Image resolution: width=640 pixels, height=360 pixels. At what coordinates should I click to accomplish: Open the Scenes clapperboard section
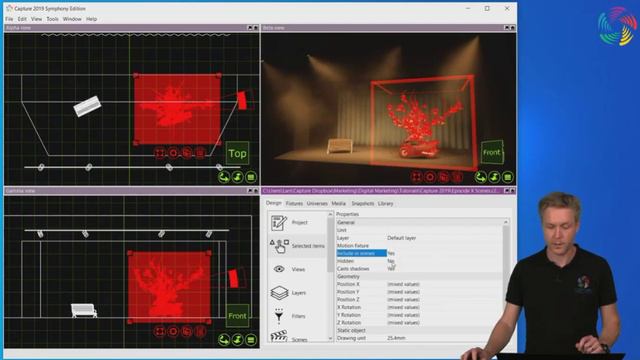(298, 337)
